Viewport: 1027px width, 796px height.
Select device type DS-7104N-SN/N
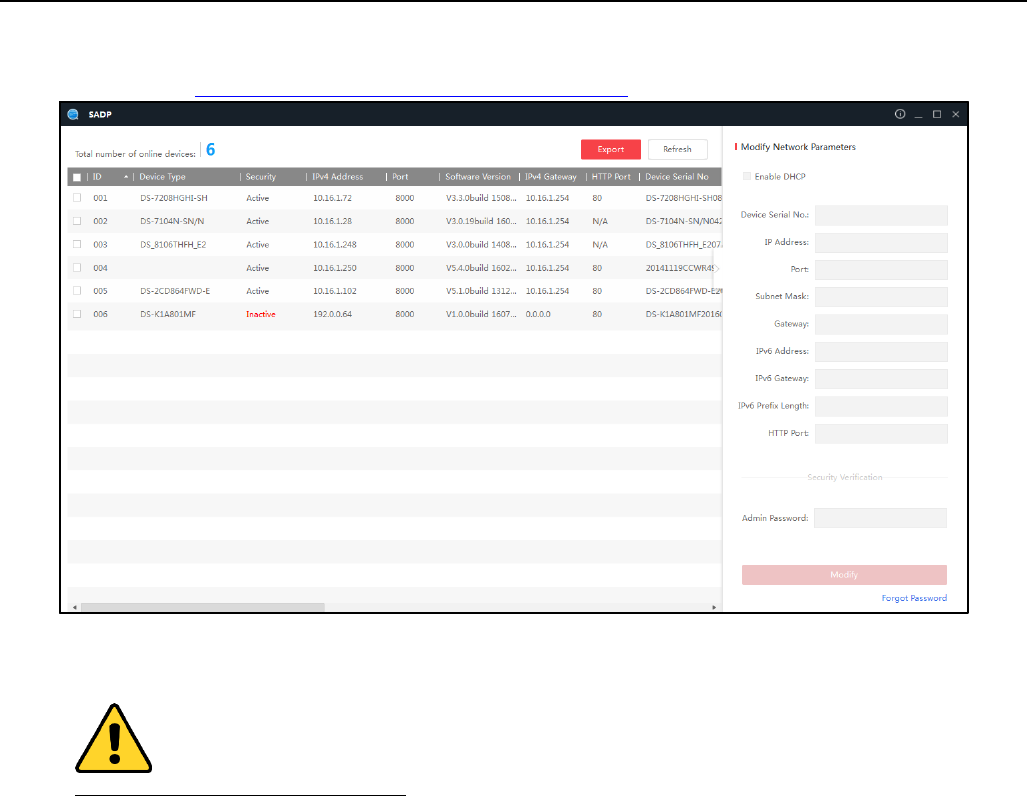pos(172,221)
